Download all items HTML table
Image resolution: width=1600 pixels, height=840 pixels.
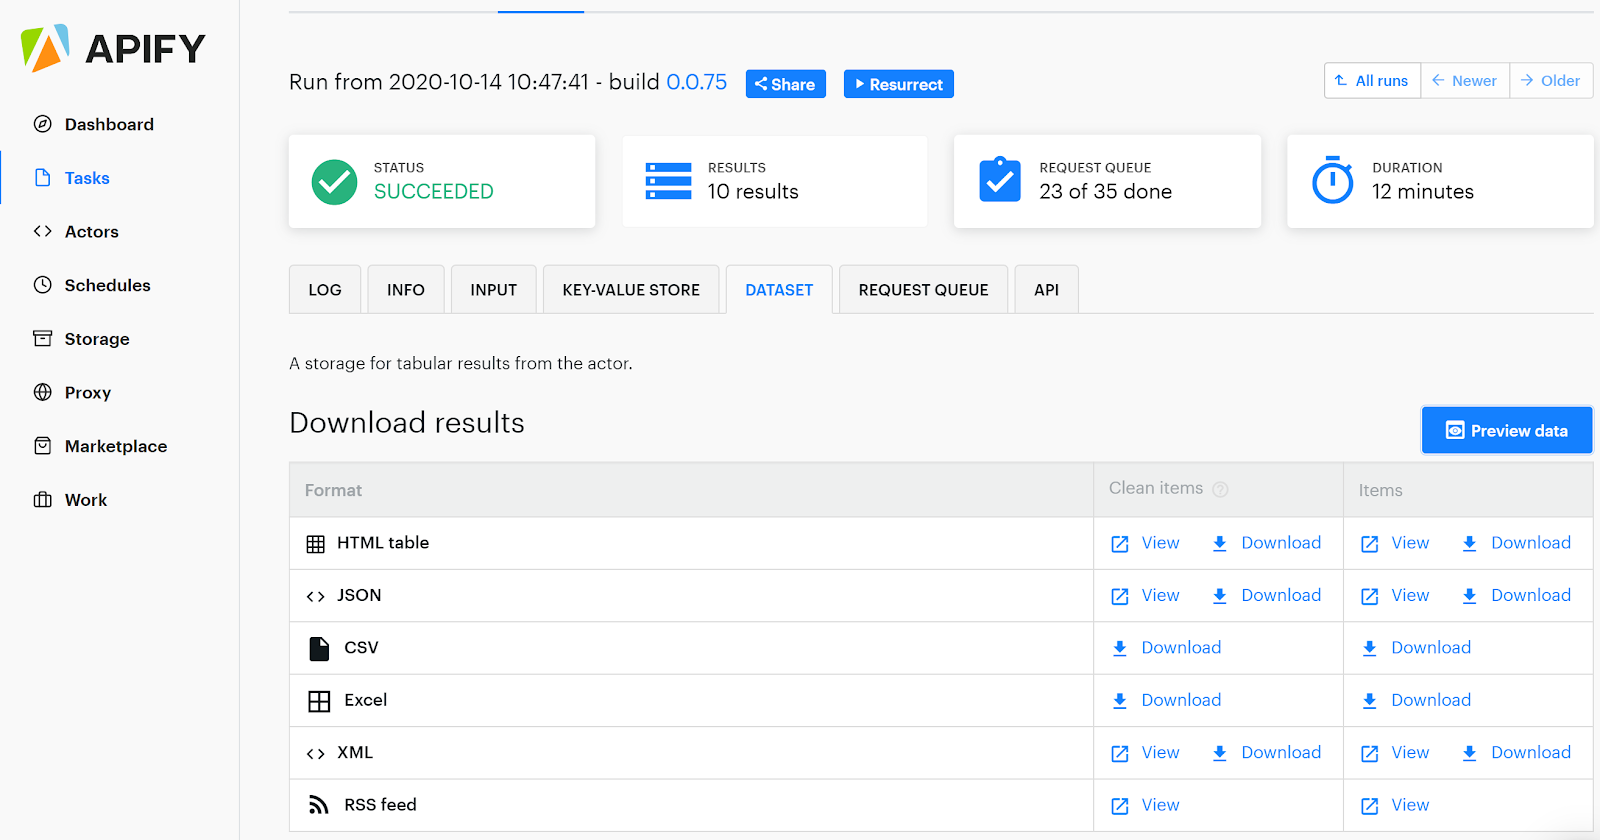pyautogui.click(x=1516, y=543)
